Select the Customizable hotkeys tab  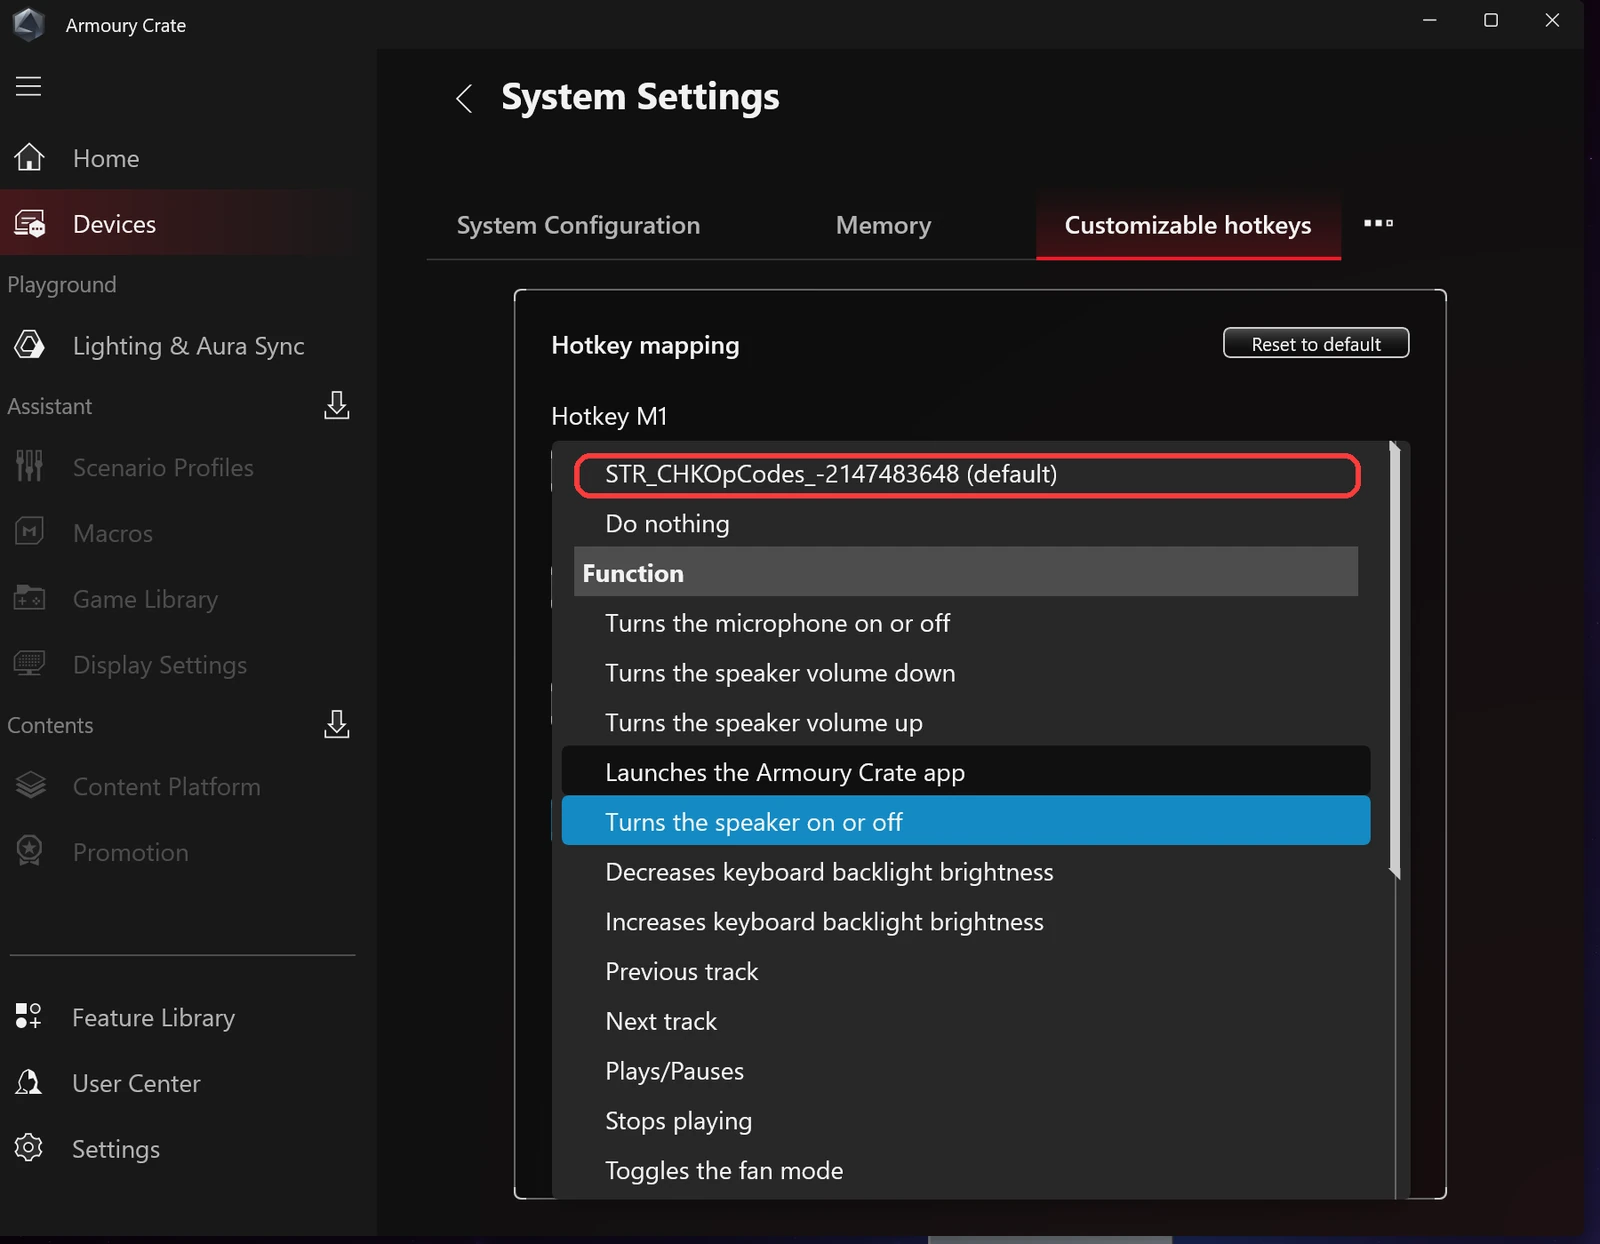[x=1188, y=225]
